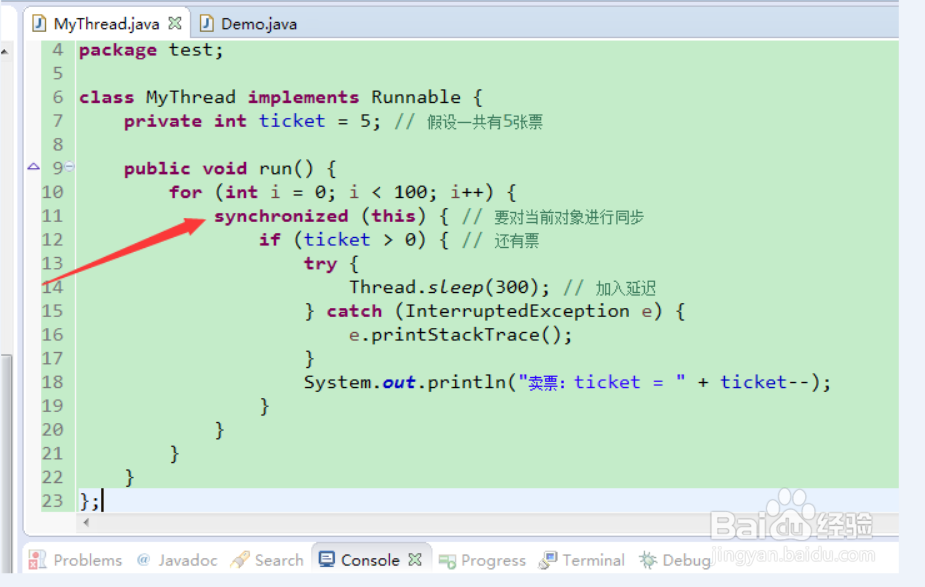Click 'MyThread' class name on line 6

pyautogui.click(x=191, y=97)
